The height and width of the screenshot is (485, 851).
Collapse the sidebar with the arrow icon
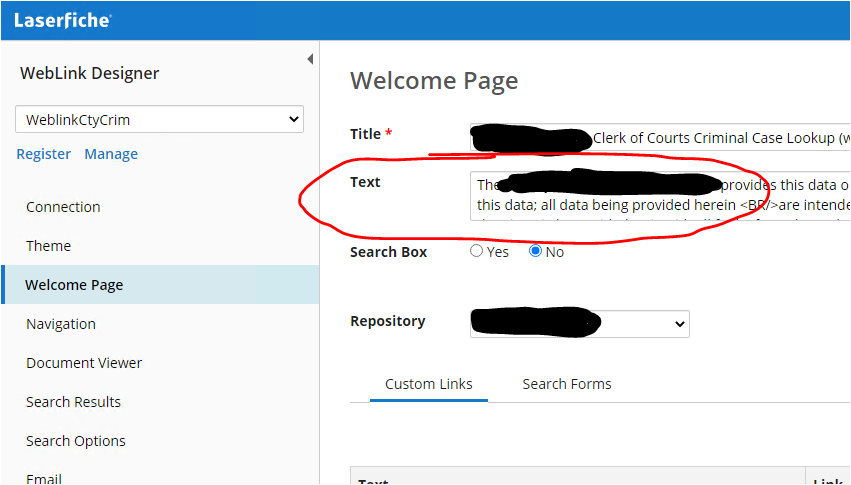tap(310, 60)
